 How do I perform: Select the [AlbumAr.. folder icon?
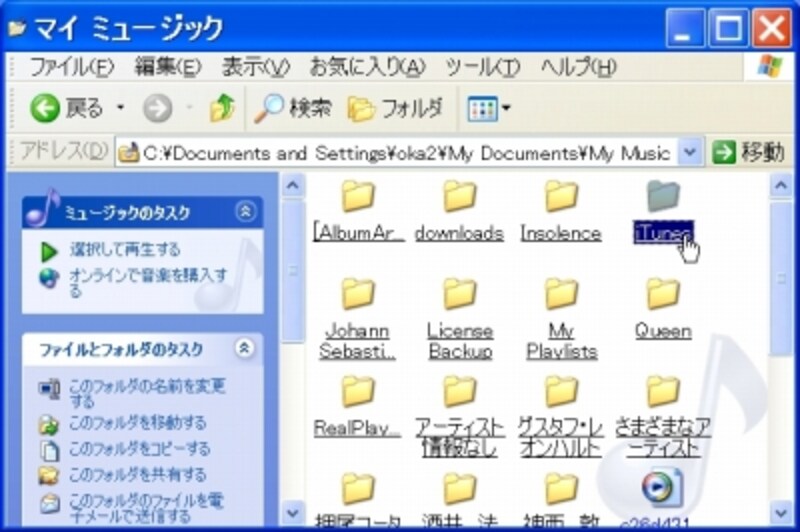click(358, 196)
